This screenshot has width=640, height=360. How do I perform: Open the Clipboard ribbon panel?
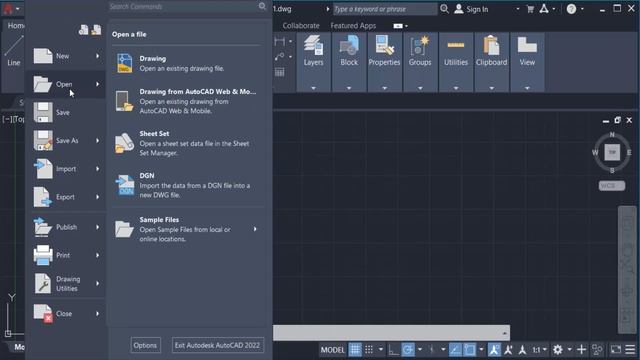click(x=491, y=51)
